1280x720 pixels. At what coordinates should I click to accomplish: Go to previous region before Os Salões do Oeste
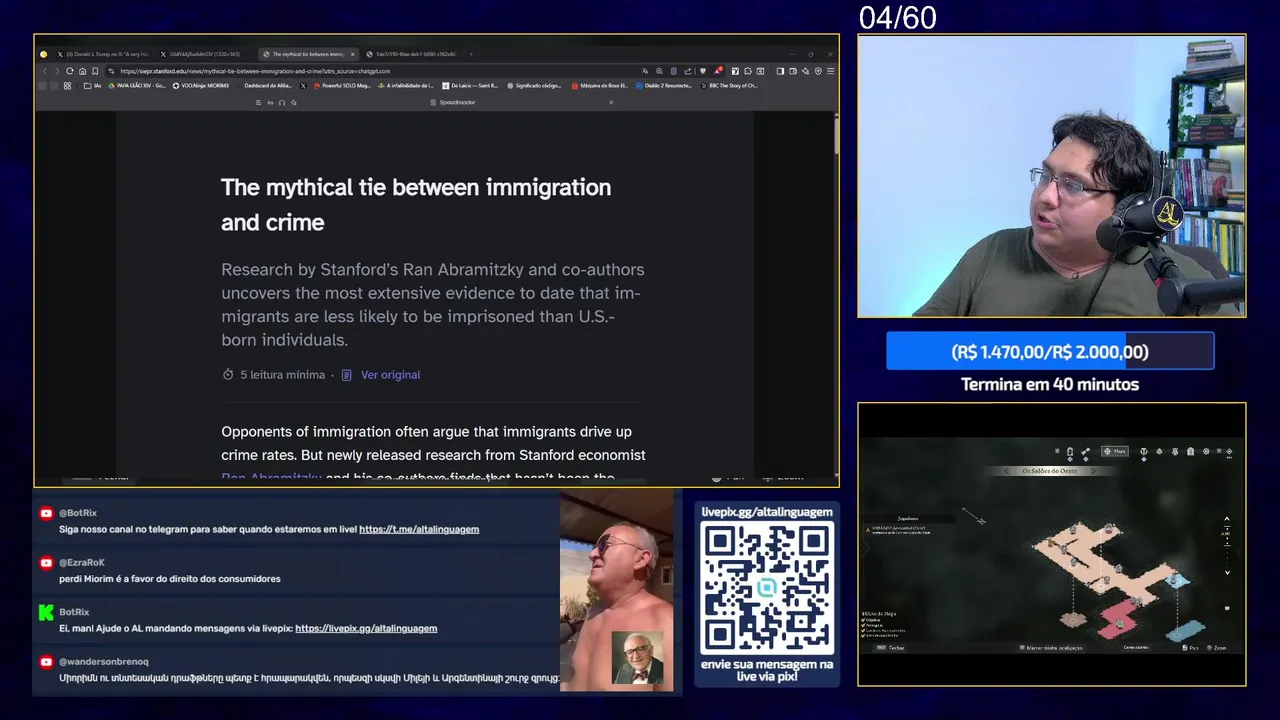tap(1006, 471)
